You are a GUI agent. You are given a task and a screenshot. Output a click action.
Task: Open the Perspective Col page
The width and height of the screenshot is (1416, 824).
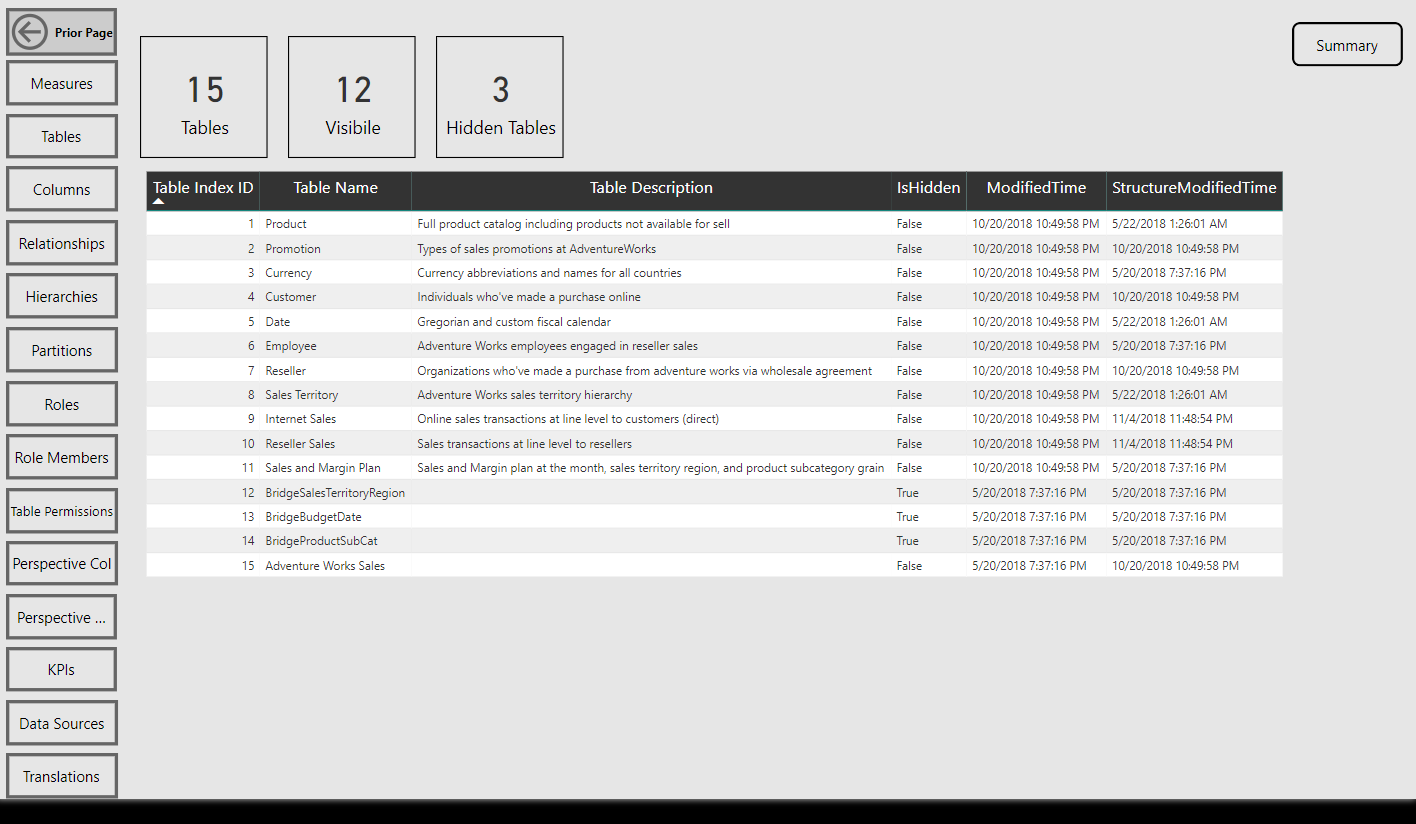coord(61,563)
